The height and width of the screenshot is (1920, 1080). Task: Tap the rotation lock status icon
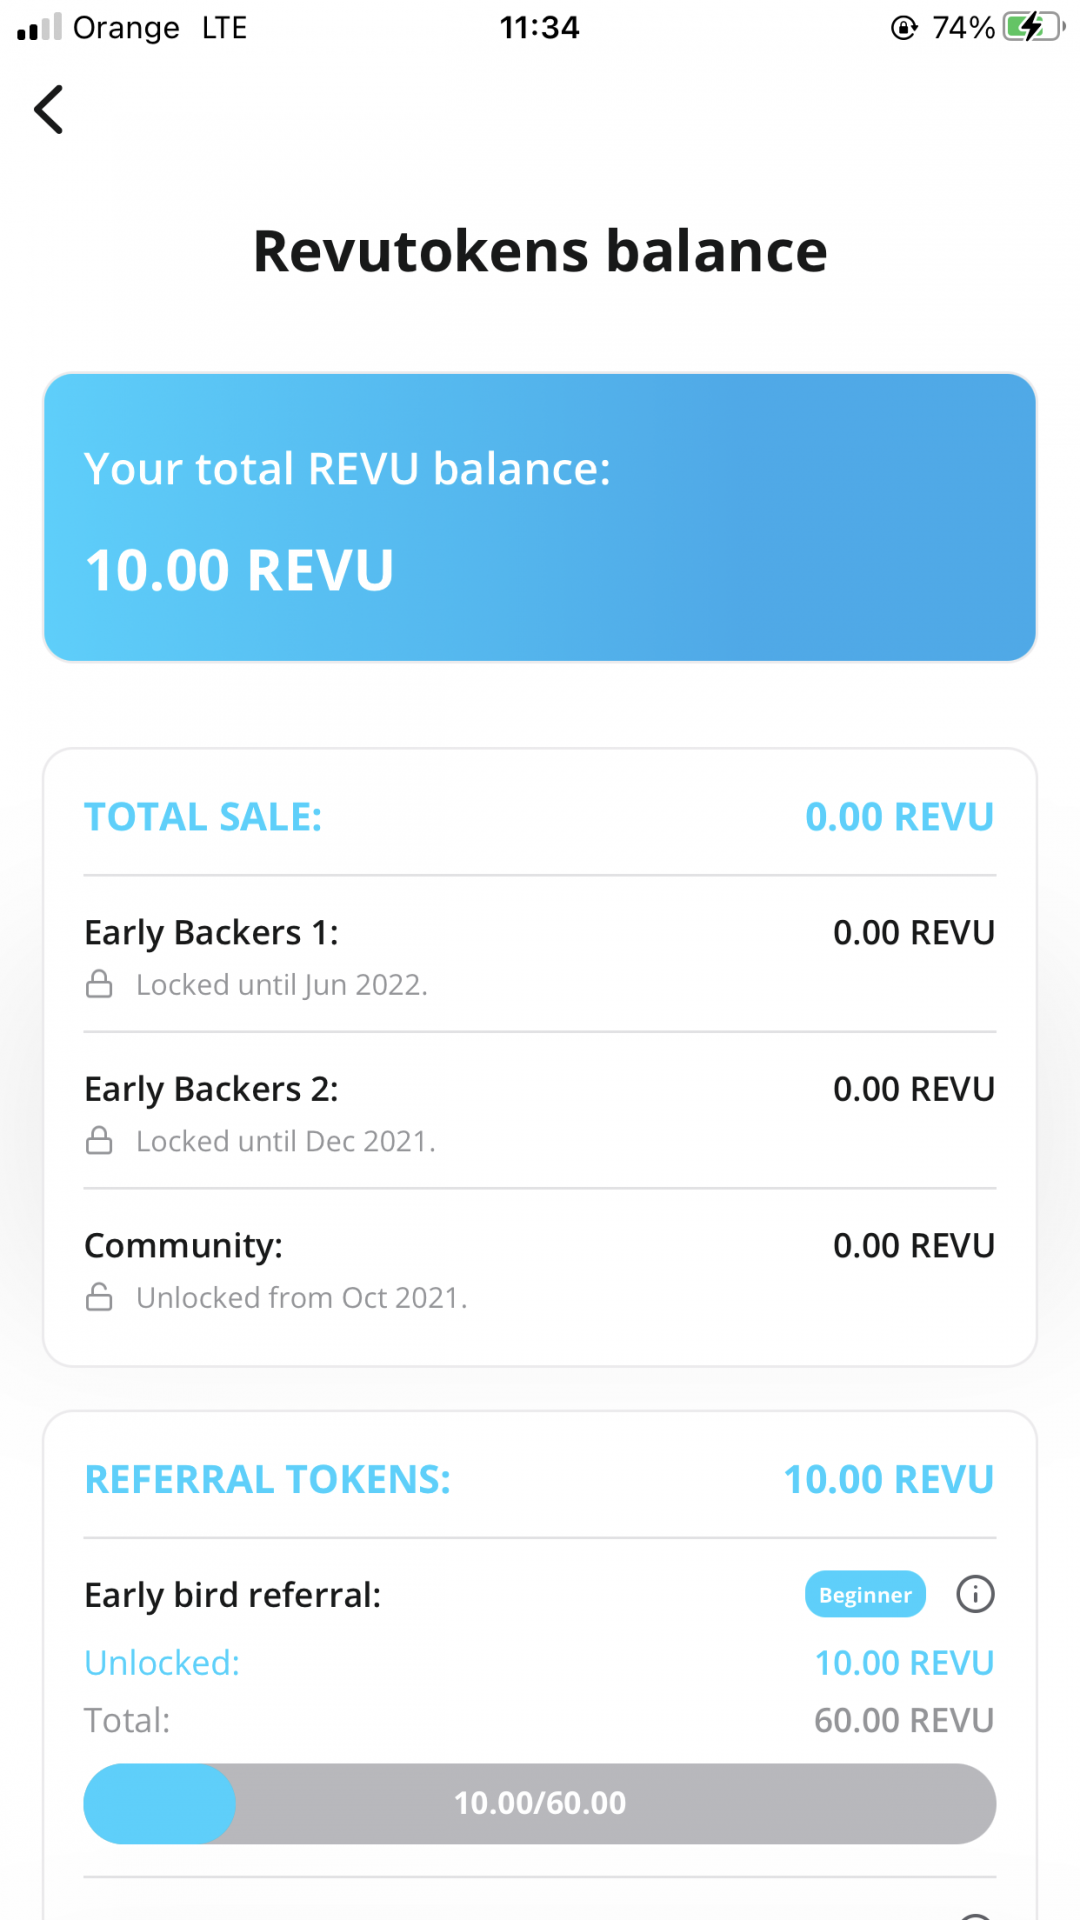pyautogui.click(x=904, y=27)
